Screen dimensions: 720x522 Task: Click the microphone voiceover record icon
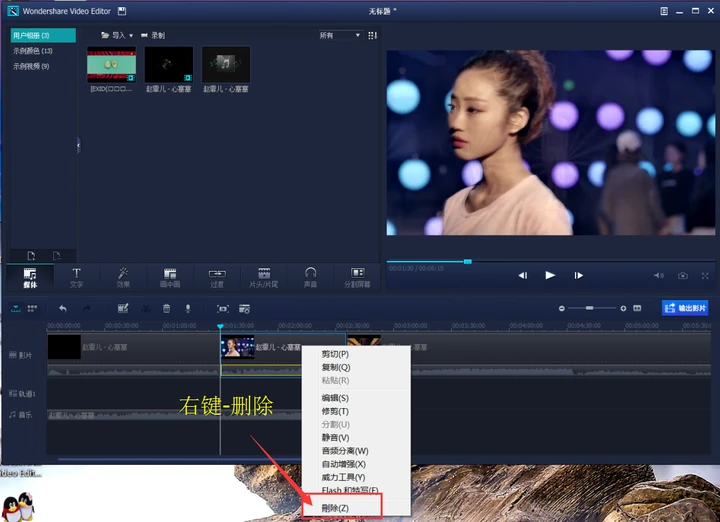click(x=187, y=309)
